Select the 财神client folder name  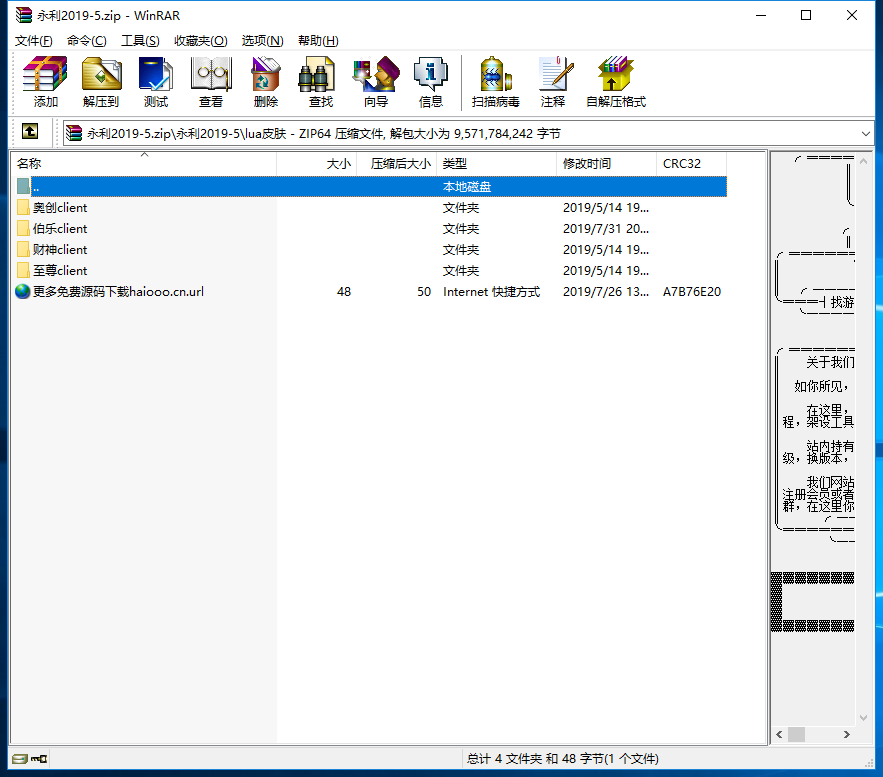[x=60, y=249]
